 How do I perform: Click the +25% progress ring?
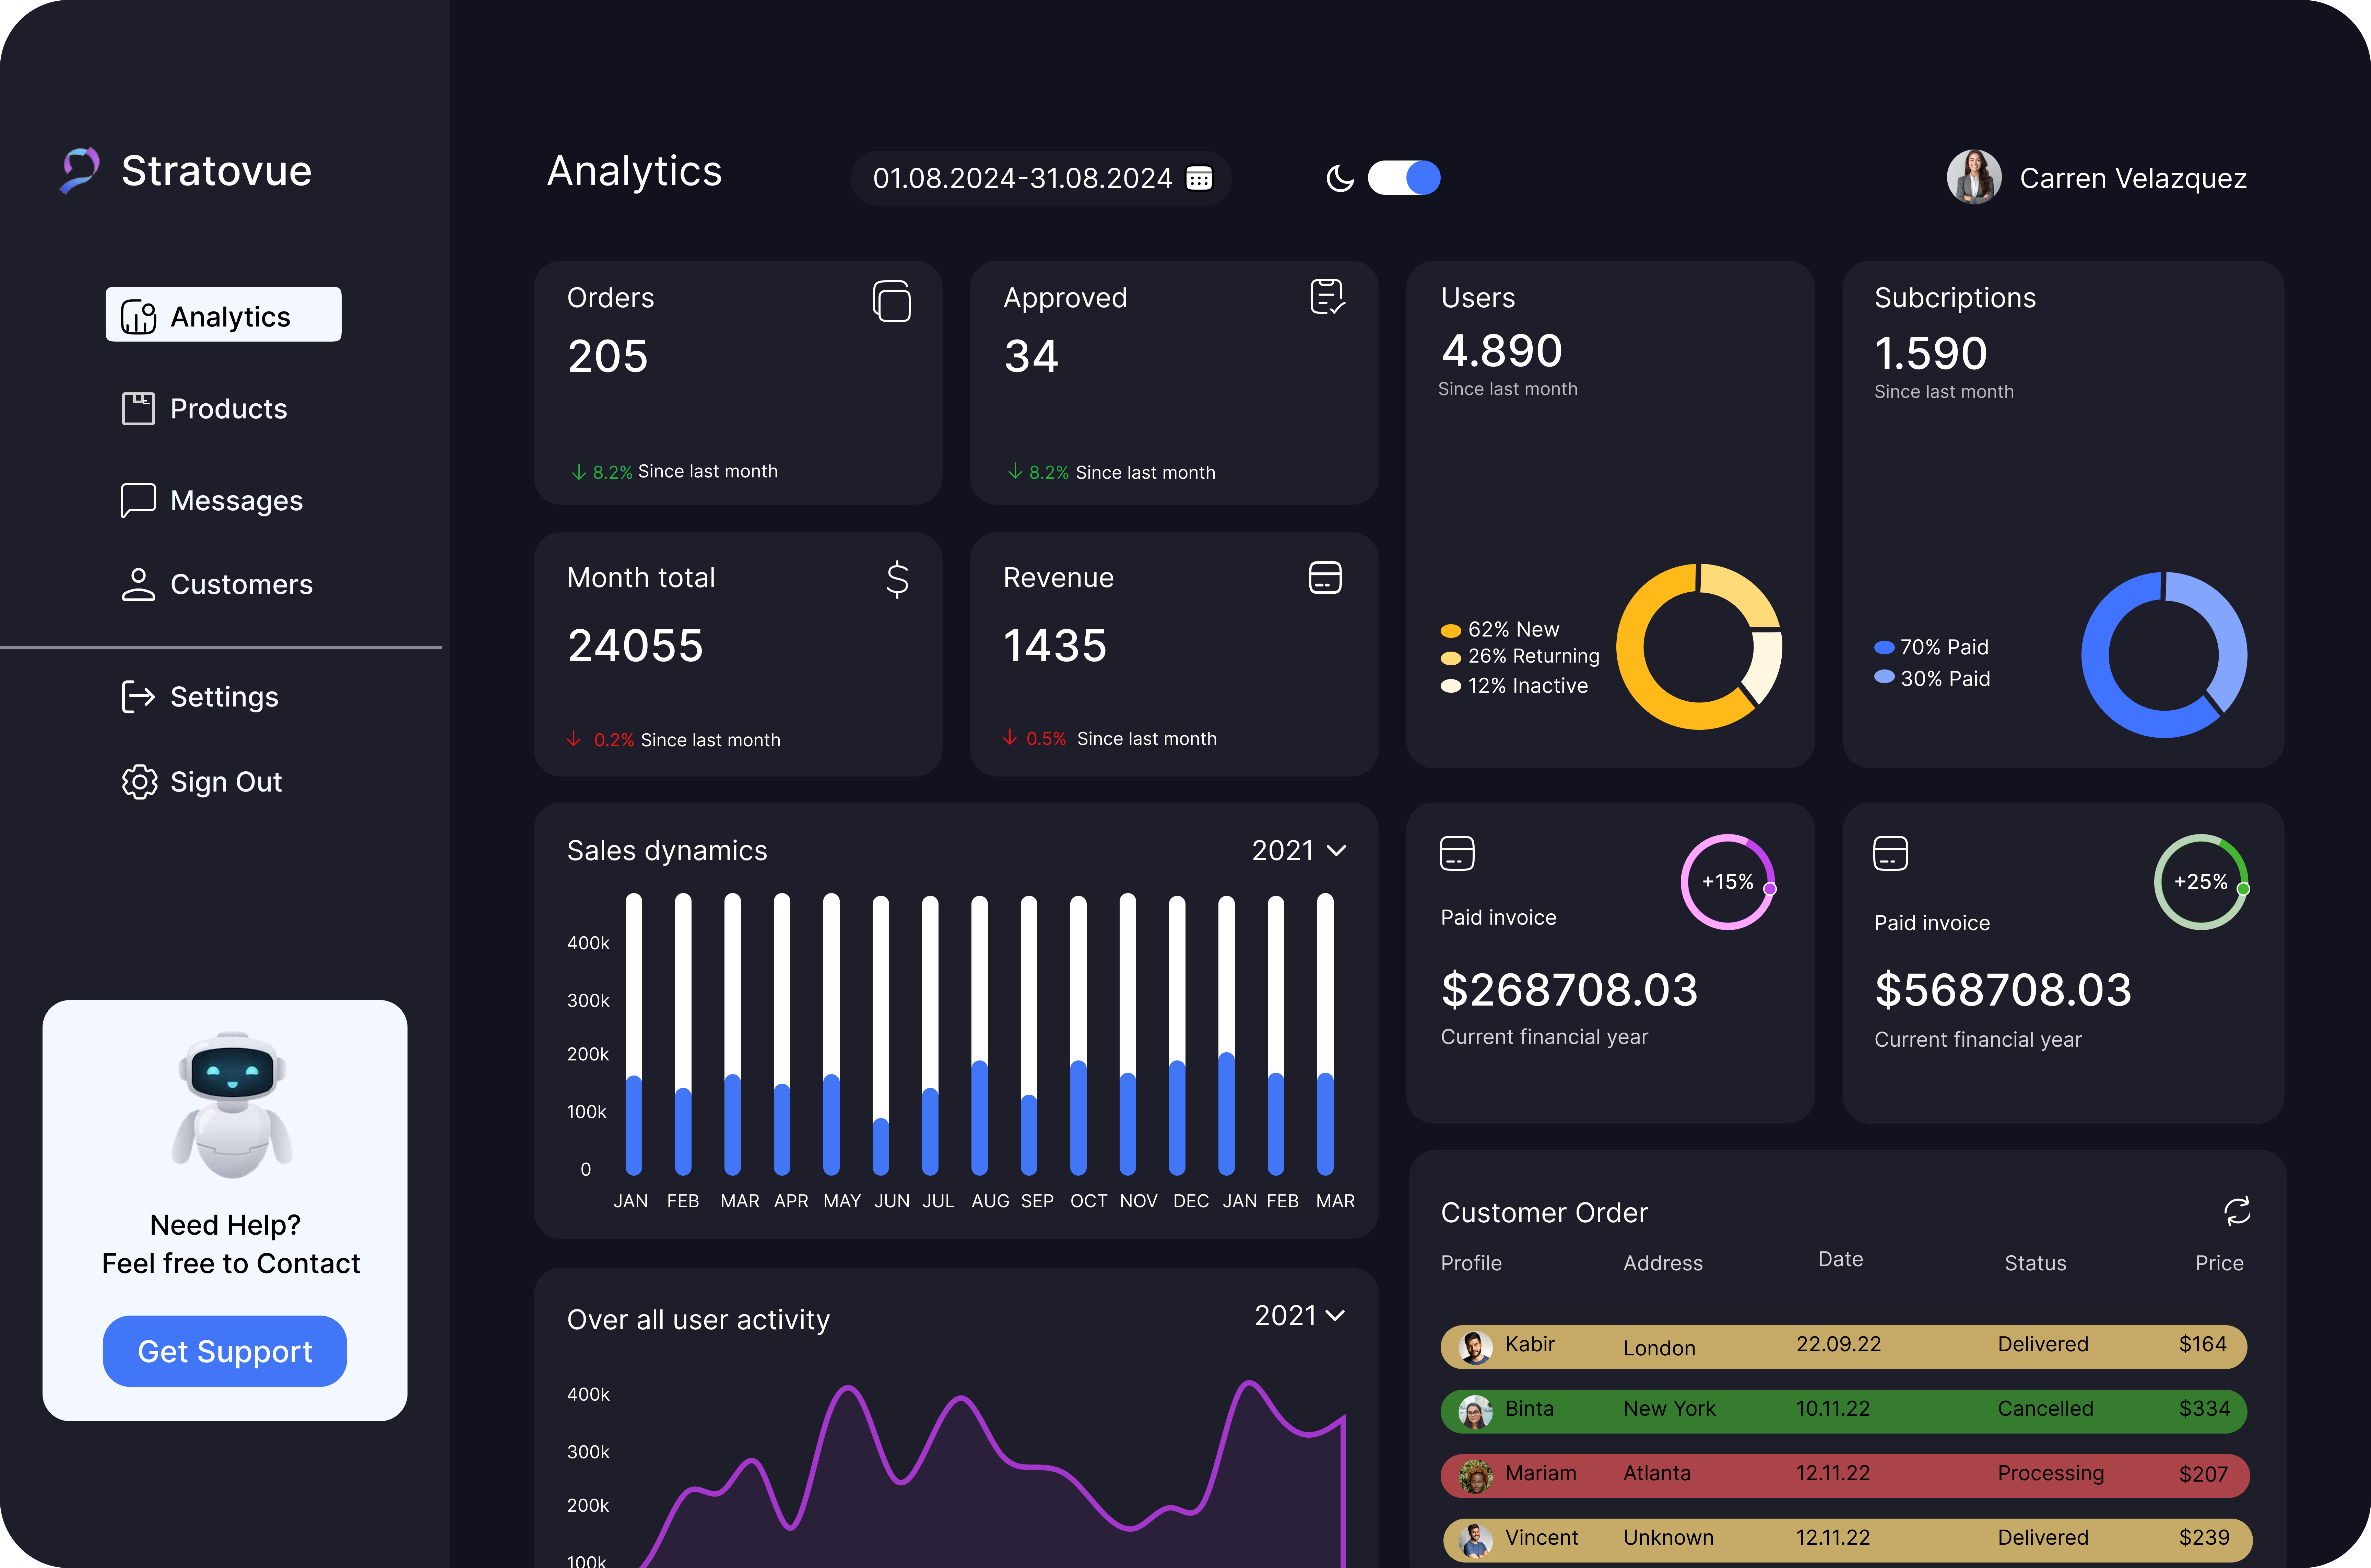point(2201,882)
